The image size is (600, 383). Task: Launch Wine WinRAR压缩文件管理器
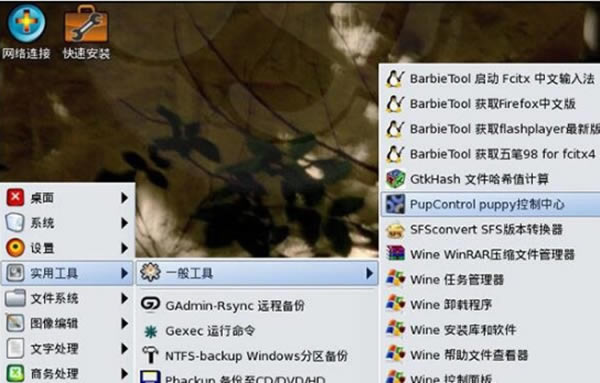[491, 254]
